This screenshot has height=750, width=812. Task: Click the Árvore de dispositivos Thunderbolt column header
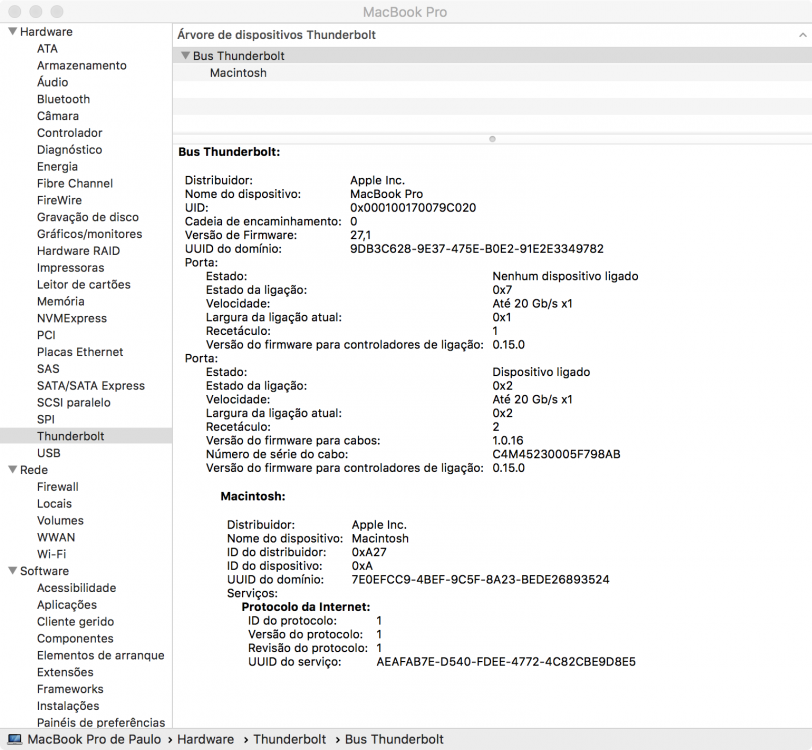[277, 35]
